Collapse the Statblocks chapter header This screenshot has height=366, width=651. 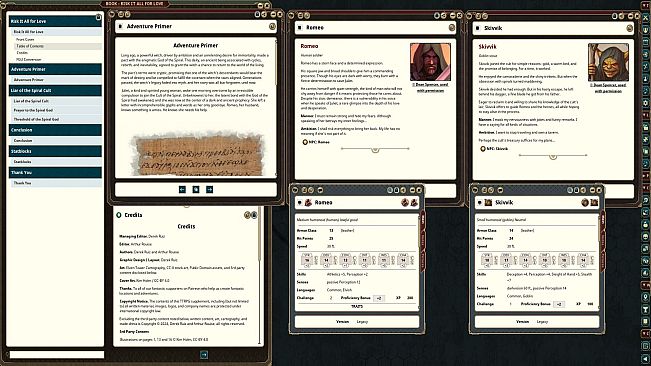point(55,151)
